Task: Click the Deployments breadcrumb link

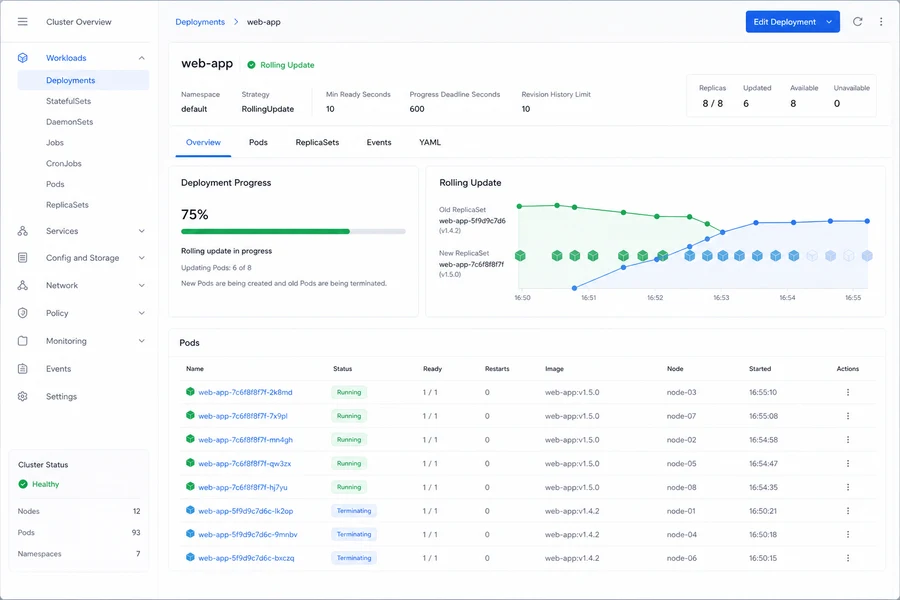Action: coord(200,22)
